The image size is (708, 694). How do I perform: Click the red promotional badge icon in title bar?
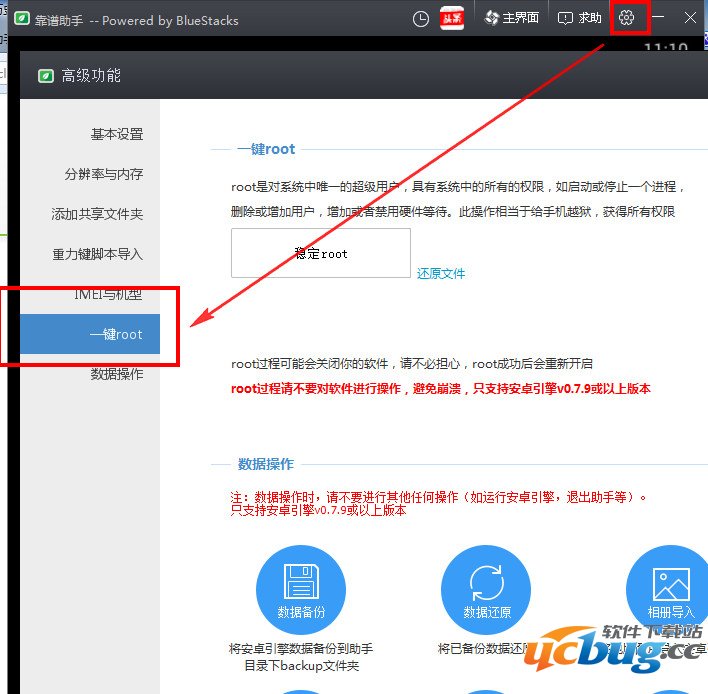(x=452, y=19)
